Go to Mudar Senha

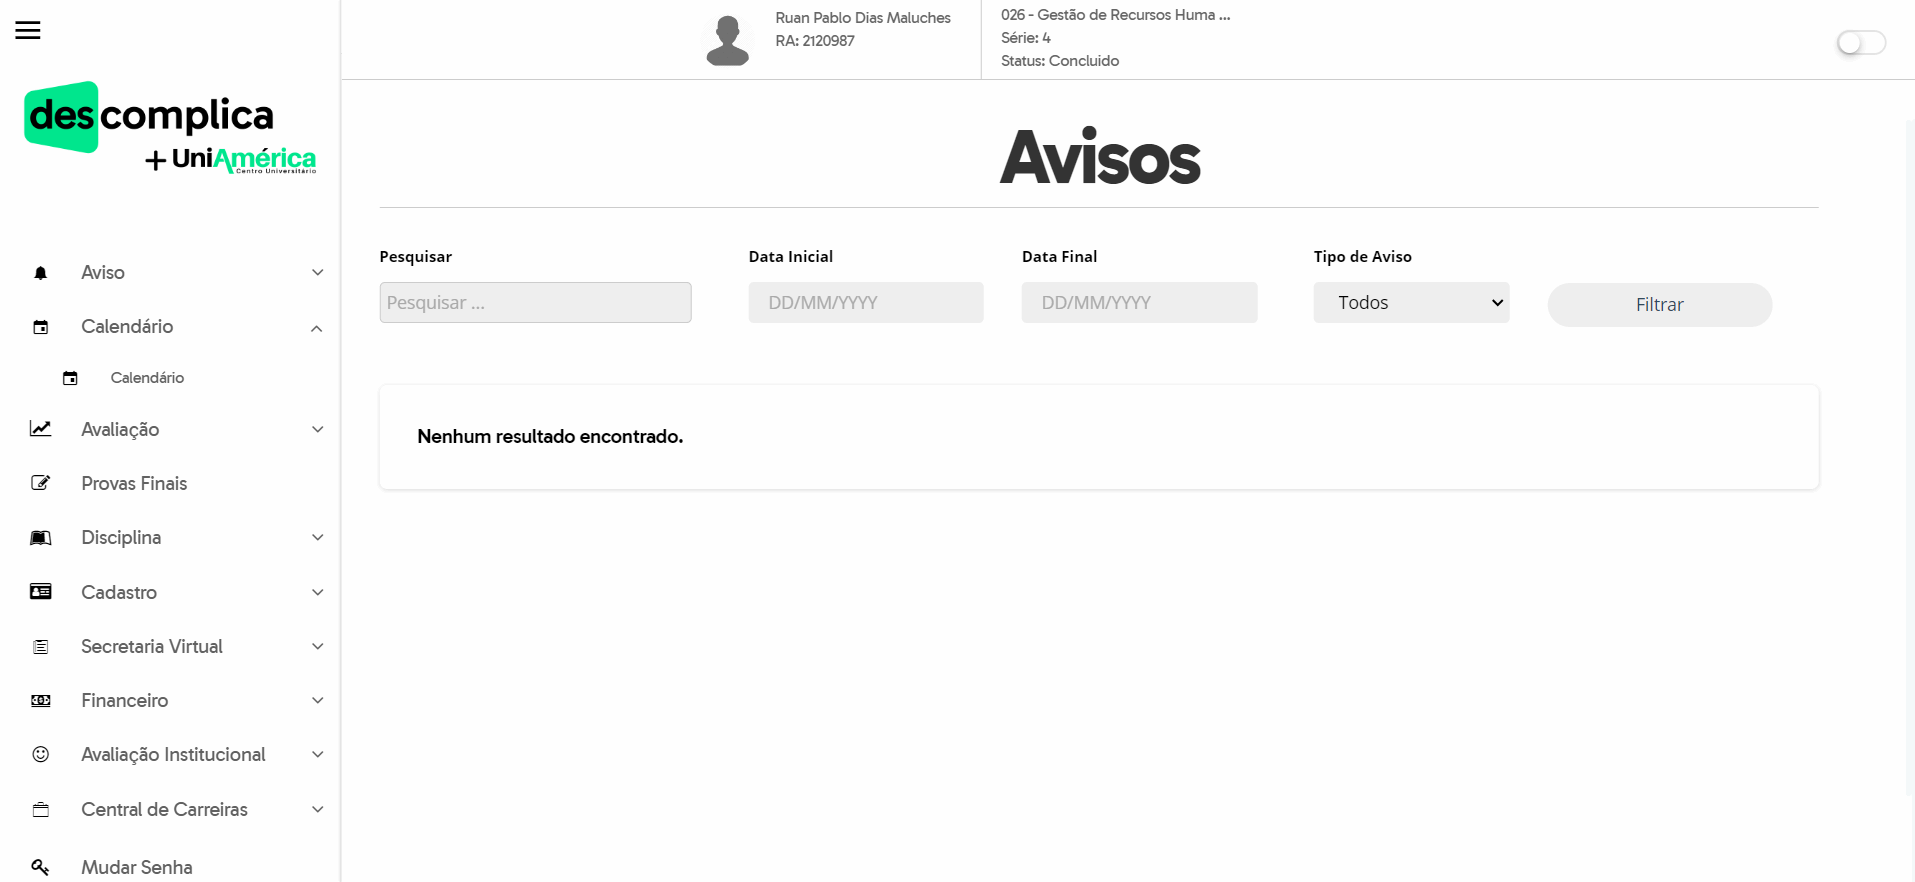[137, 868]
